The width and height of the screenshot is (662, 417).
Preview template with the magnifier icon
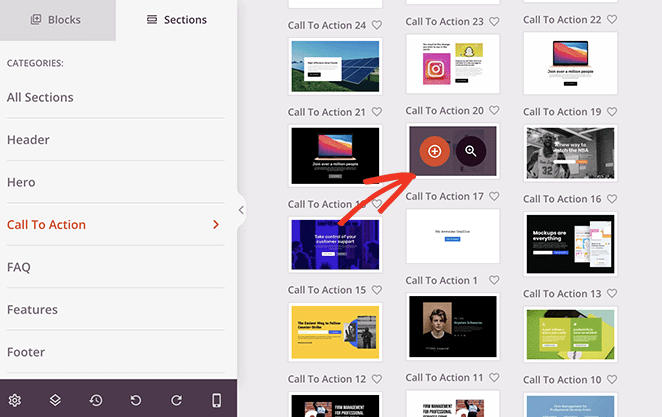click(x=471, y=151)
